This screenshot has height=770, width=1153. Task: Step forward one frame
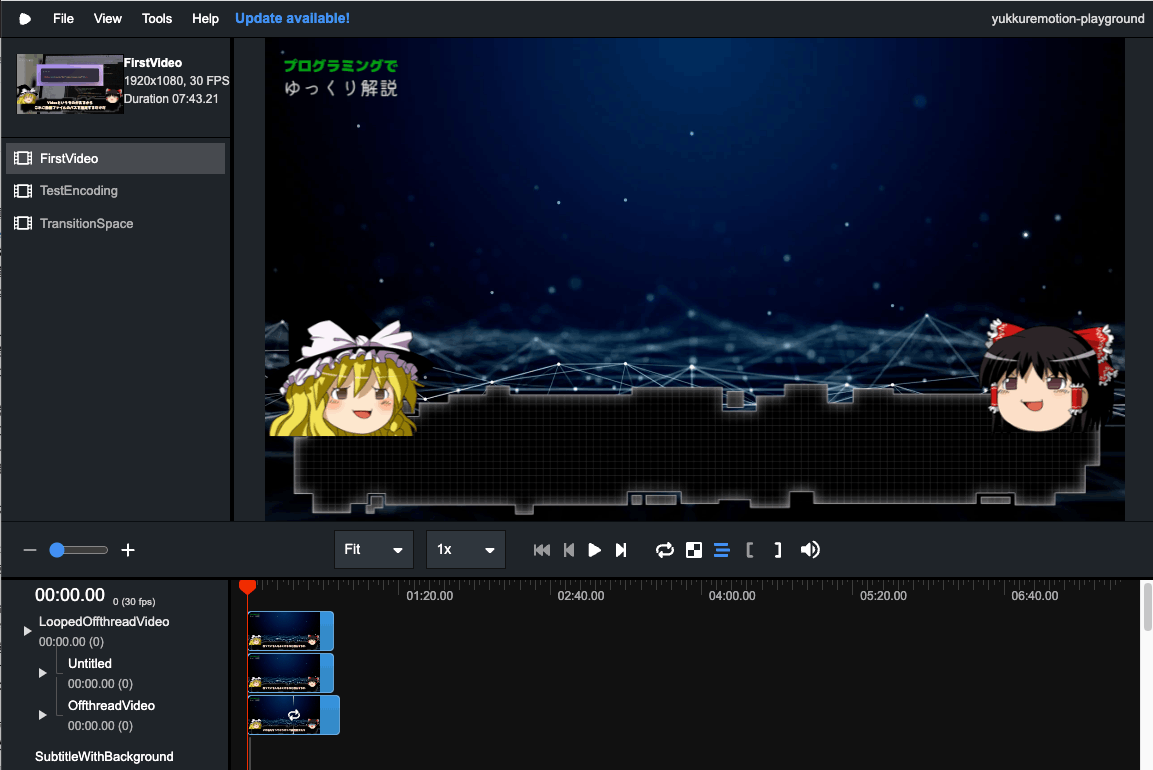pyautogui.click(x=621, y=550)
